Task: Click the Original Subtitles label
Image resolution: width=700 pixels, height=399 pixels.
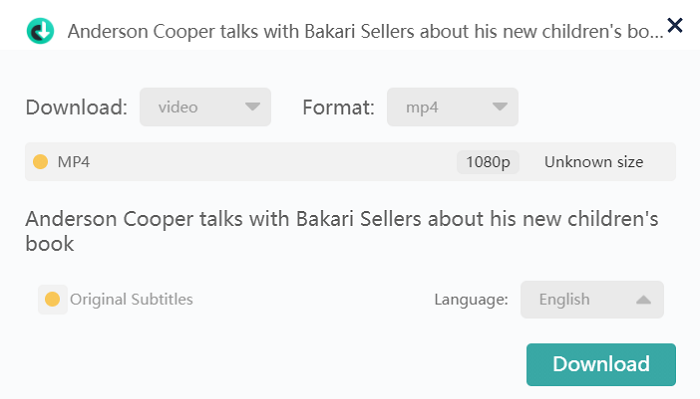Action: coord(131,299)
